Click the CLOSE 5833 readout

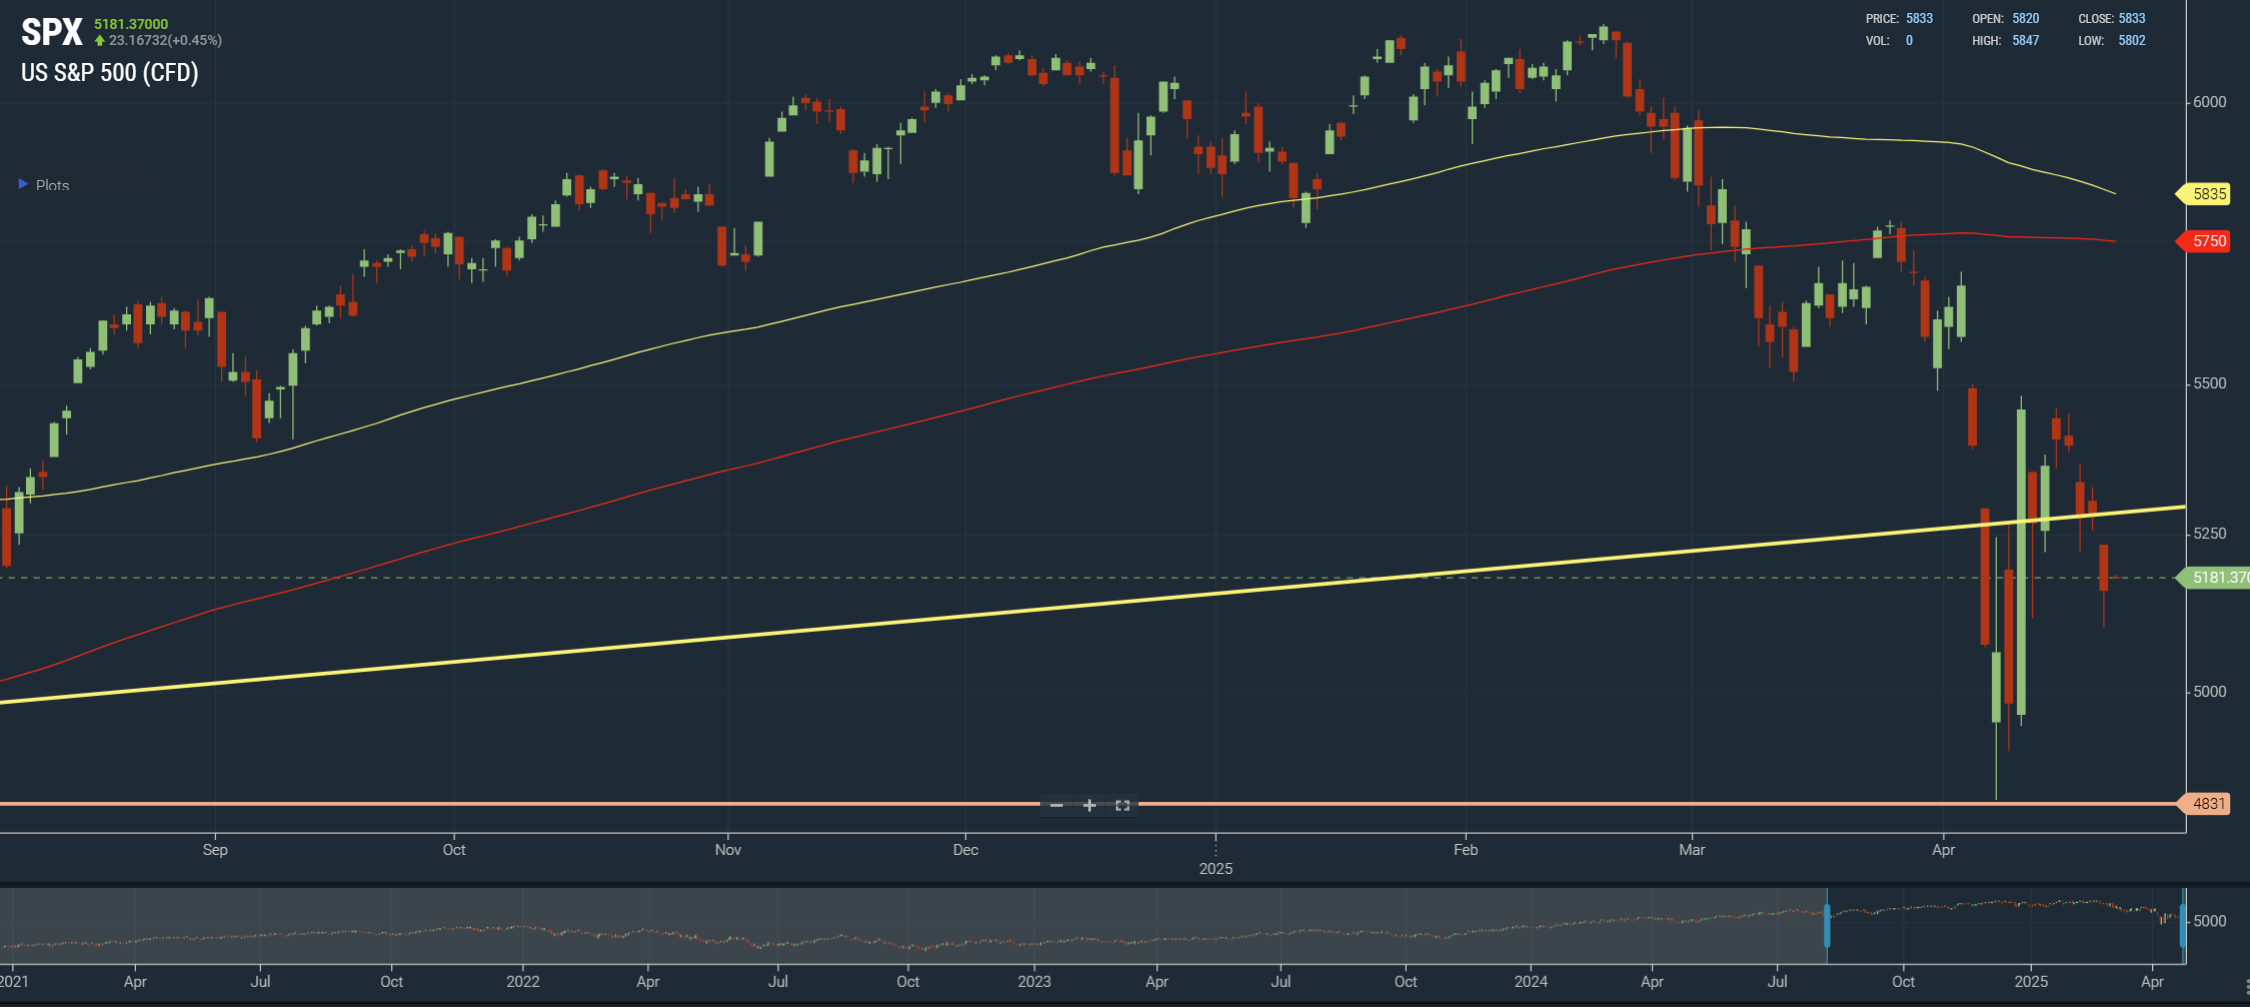2112,18
